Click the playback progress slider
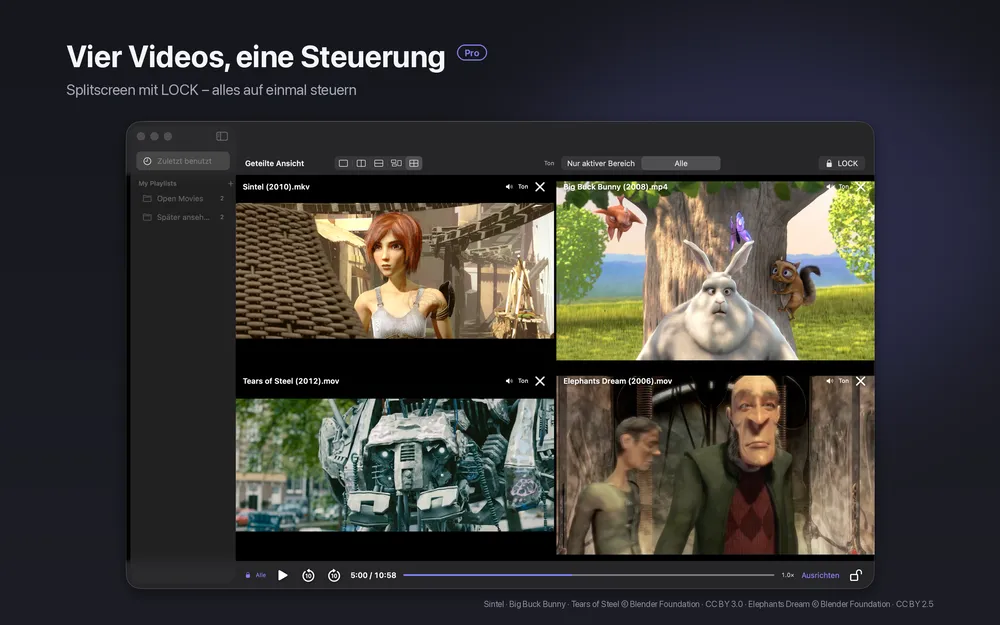 pyautogui.click(x=589, y=575)
